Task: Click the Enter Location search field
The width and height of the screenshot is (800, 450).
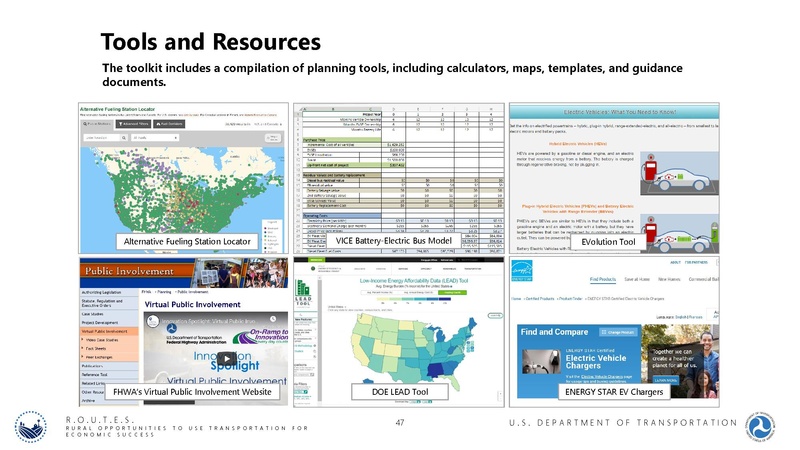Action: [x=102, y=138]
